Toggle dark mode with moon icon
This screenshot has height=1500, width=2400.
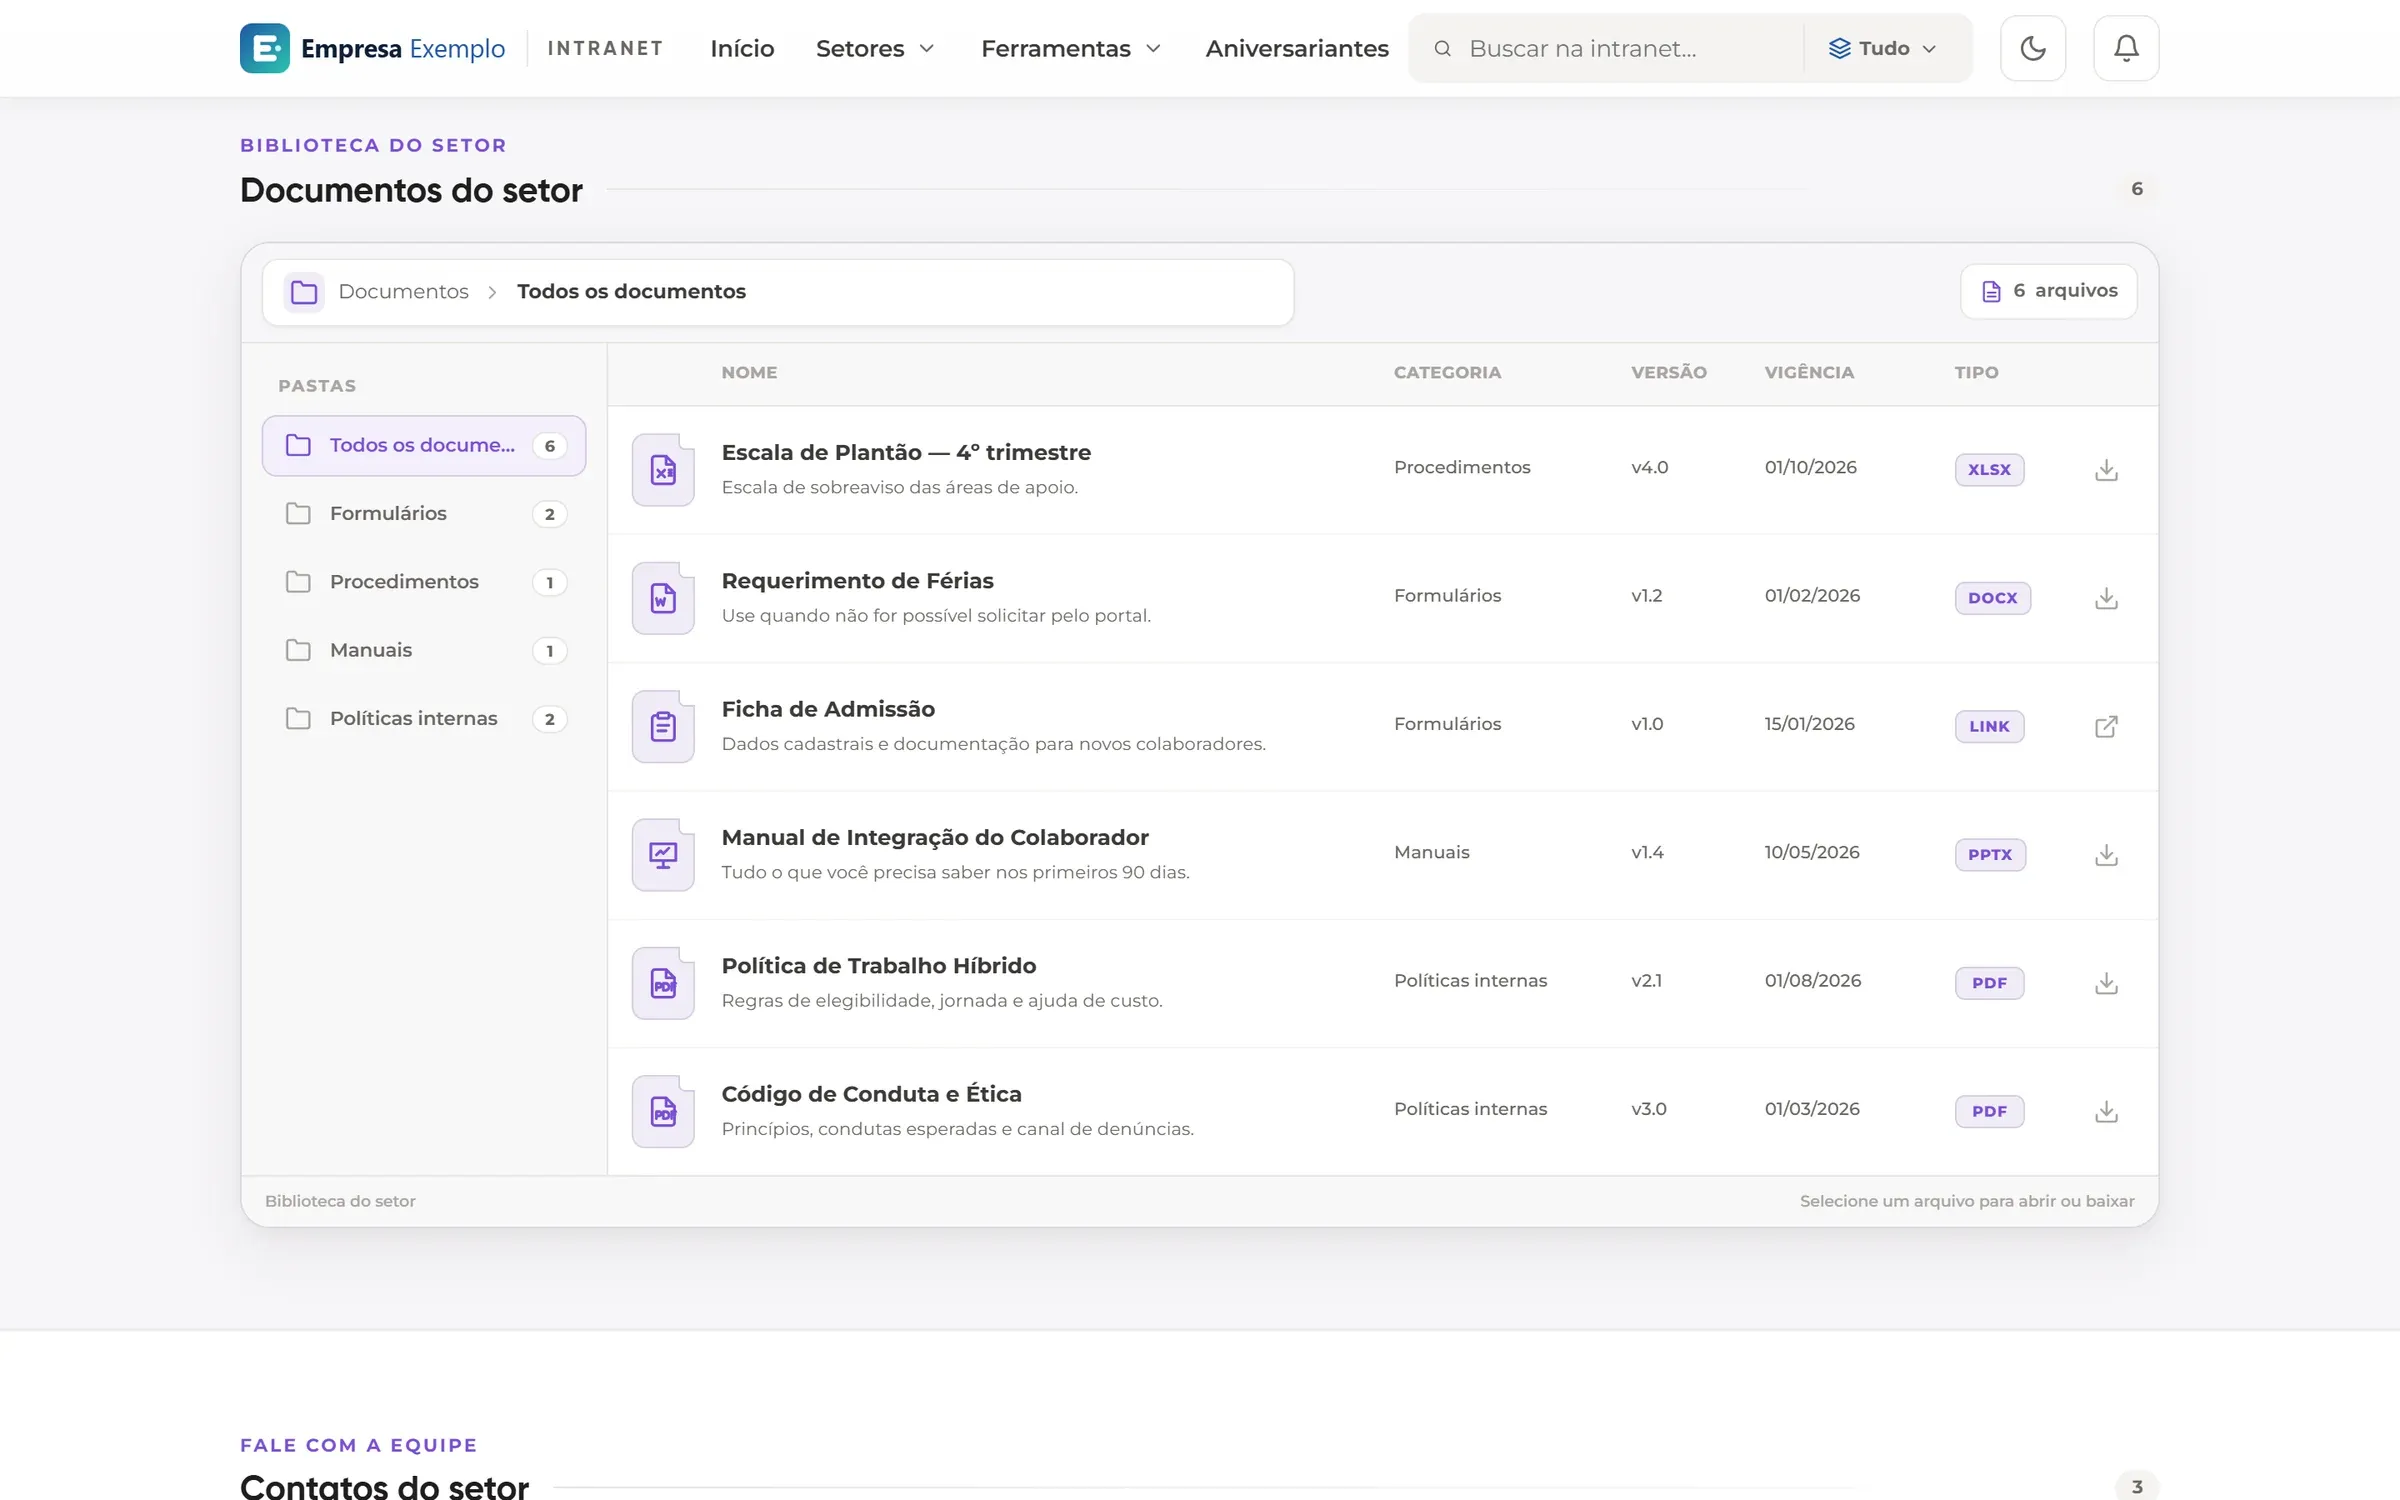click(x=2033, y=48)
